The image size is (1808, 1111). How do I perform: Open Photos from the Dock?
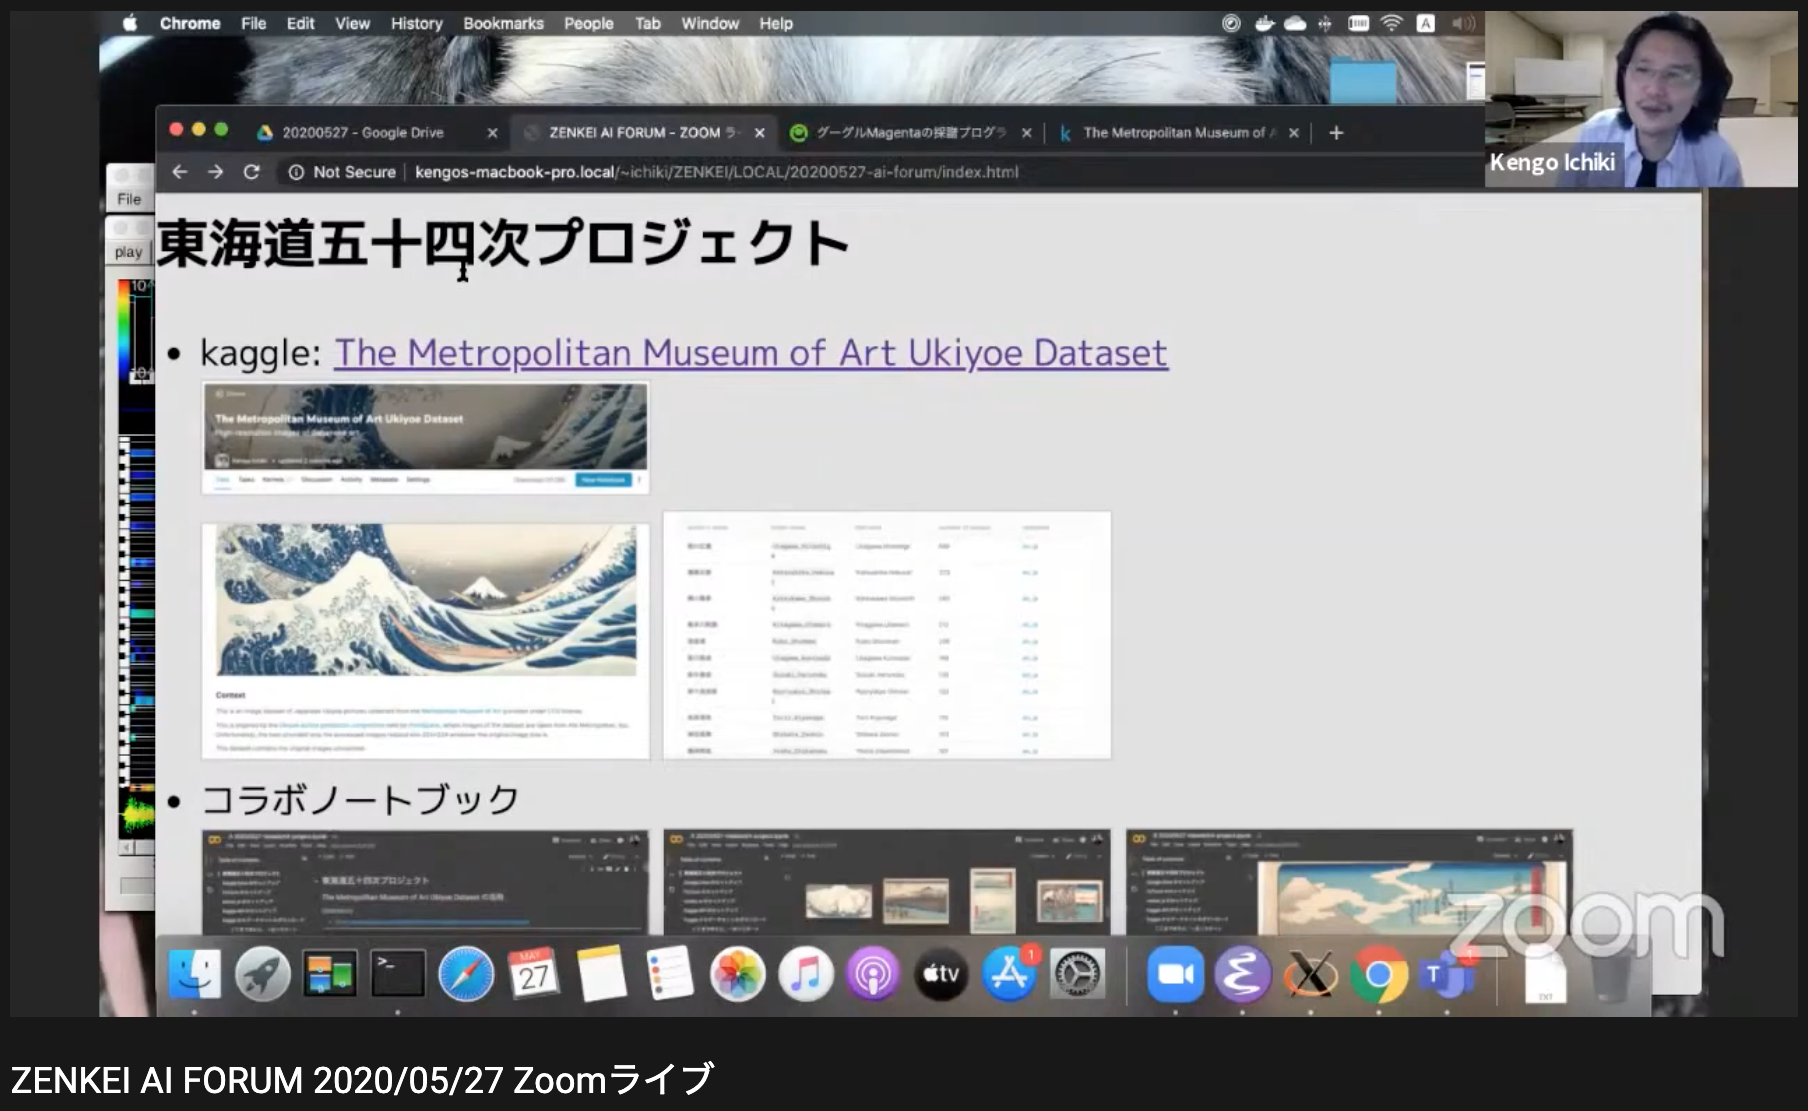pos(737,974)
